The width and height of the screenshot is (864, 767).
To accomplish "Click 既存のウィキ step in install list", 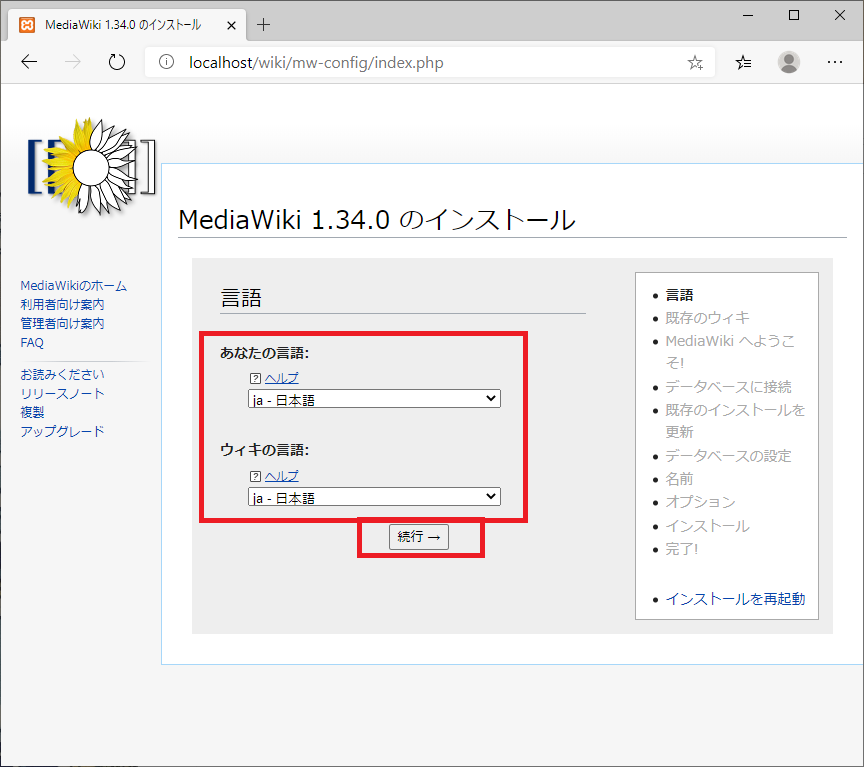I will coord(708,318).
